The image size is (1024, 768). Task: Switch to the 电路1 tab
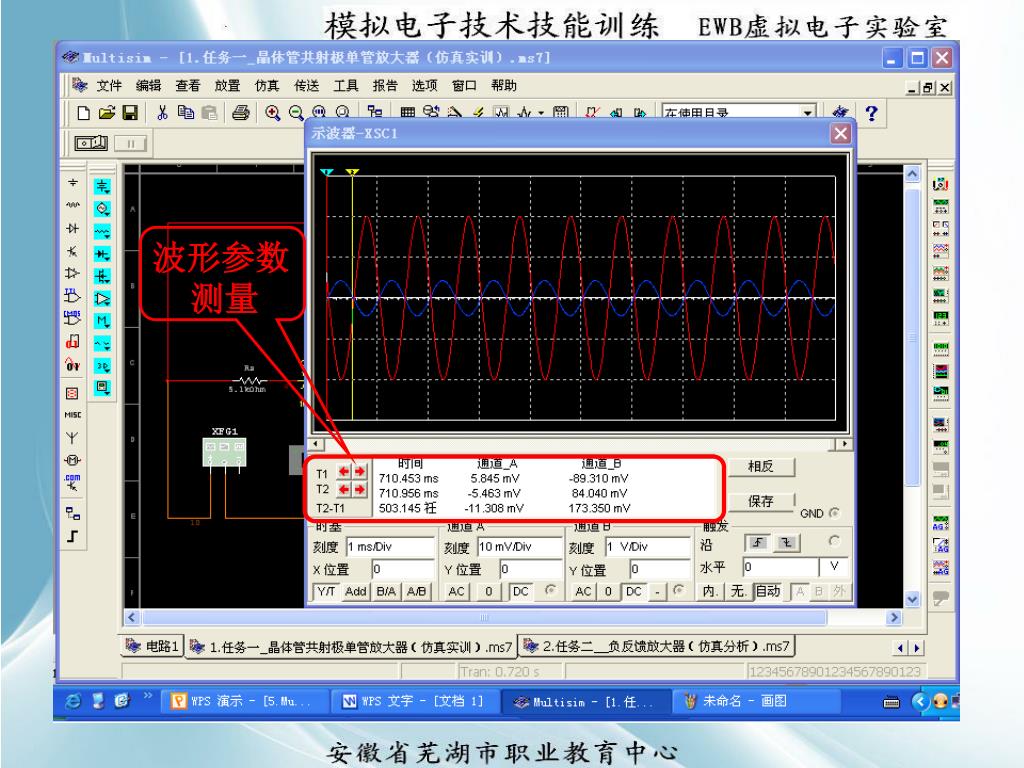point(152,647)
